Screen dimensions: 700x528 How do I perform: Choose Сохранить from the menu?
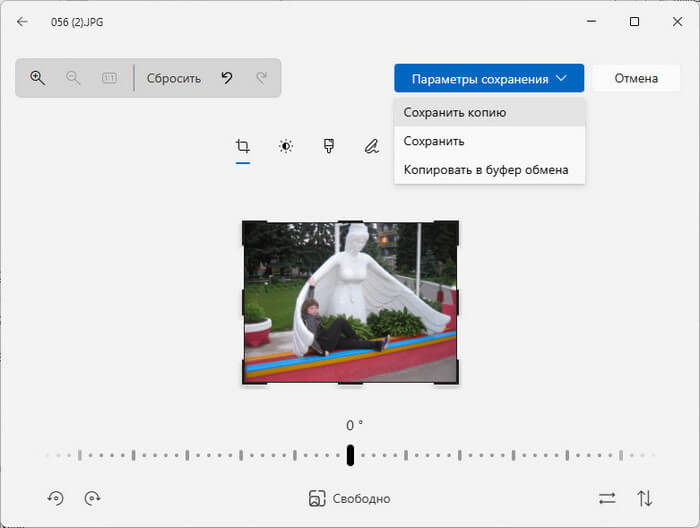[434, 141]
